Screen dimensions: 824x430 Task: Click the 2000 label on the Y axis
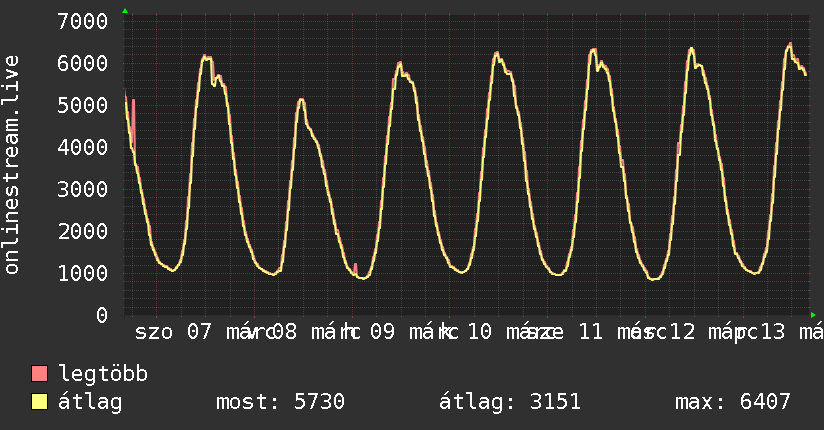(x=83, y=232)
